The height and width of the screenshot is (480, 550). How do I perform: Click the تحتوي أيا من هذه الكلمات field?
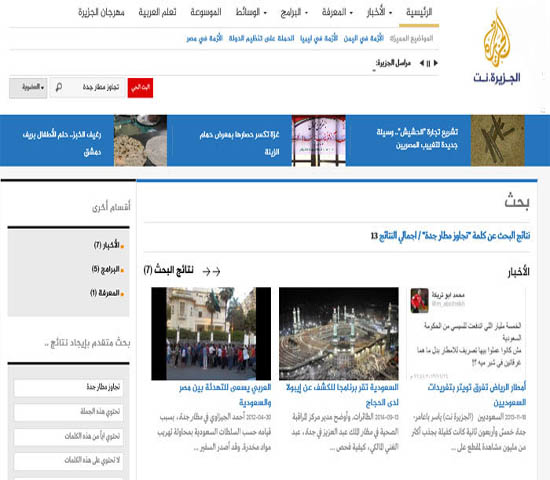(68, 436)
